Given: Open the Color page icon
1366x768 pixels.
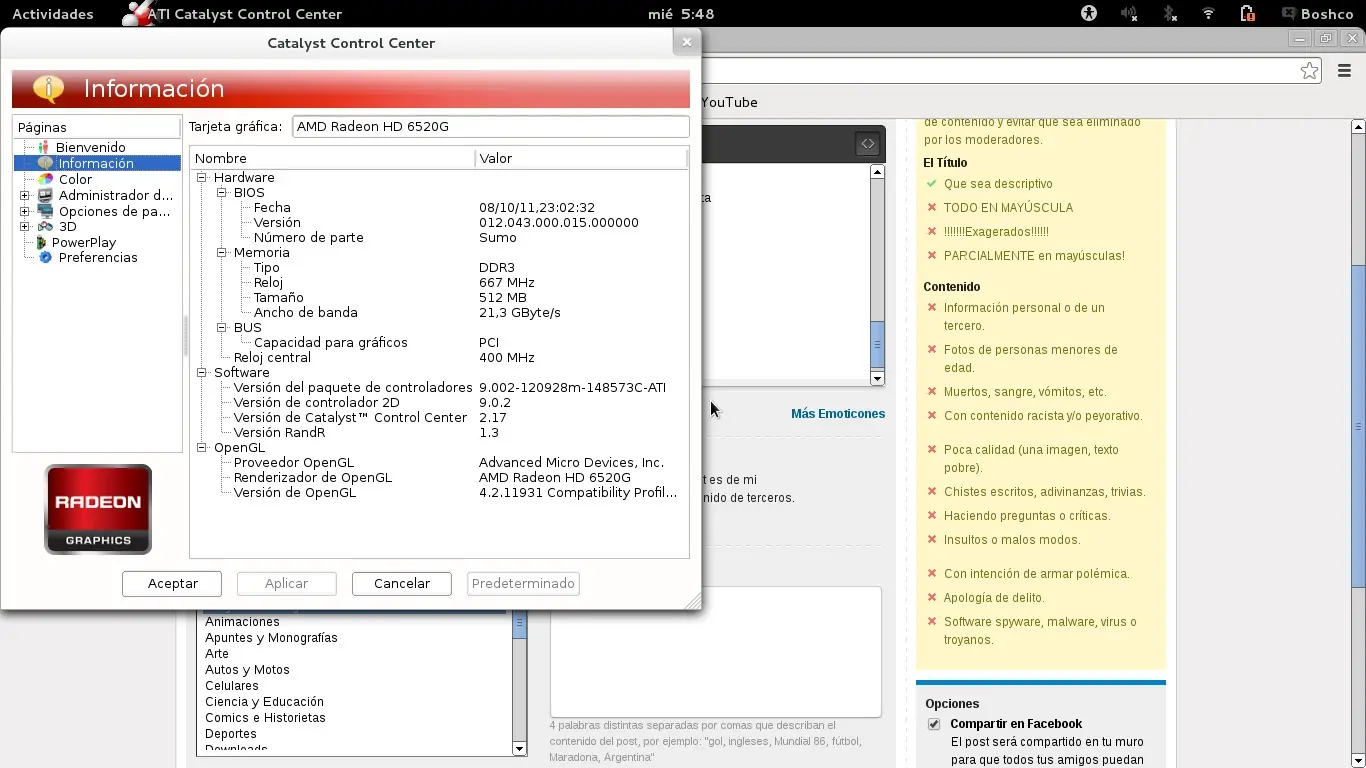Looking at the screenshot, I should pos(45,179).
